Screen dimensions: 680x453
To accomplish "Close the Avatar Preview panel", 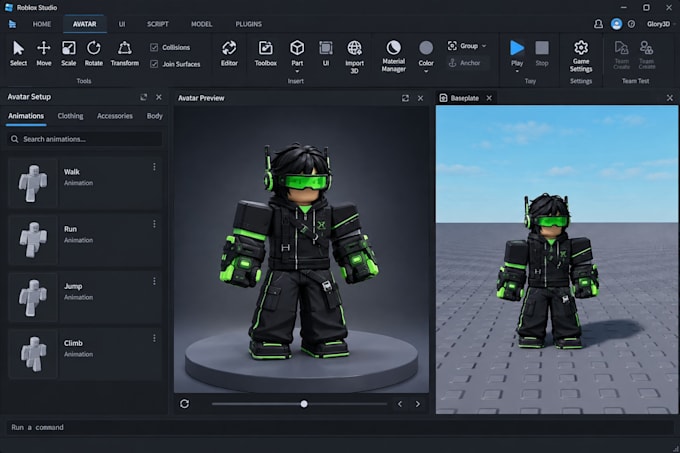I will tap(420, 98).
